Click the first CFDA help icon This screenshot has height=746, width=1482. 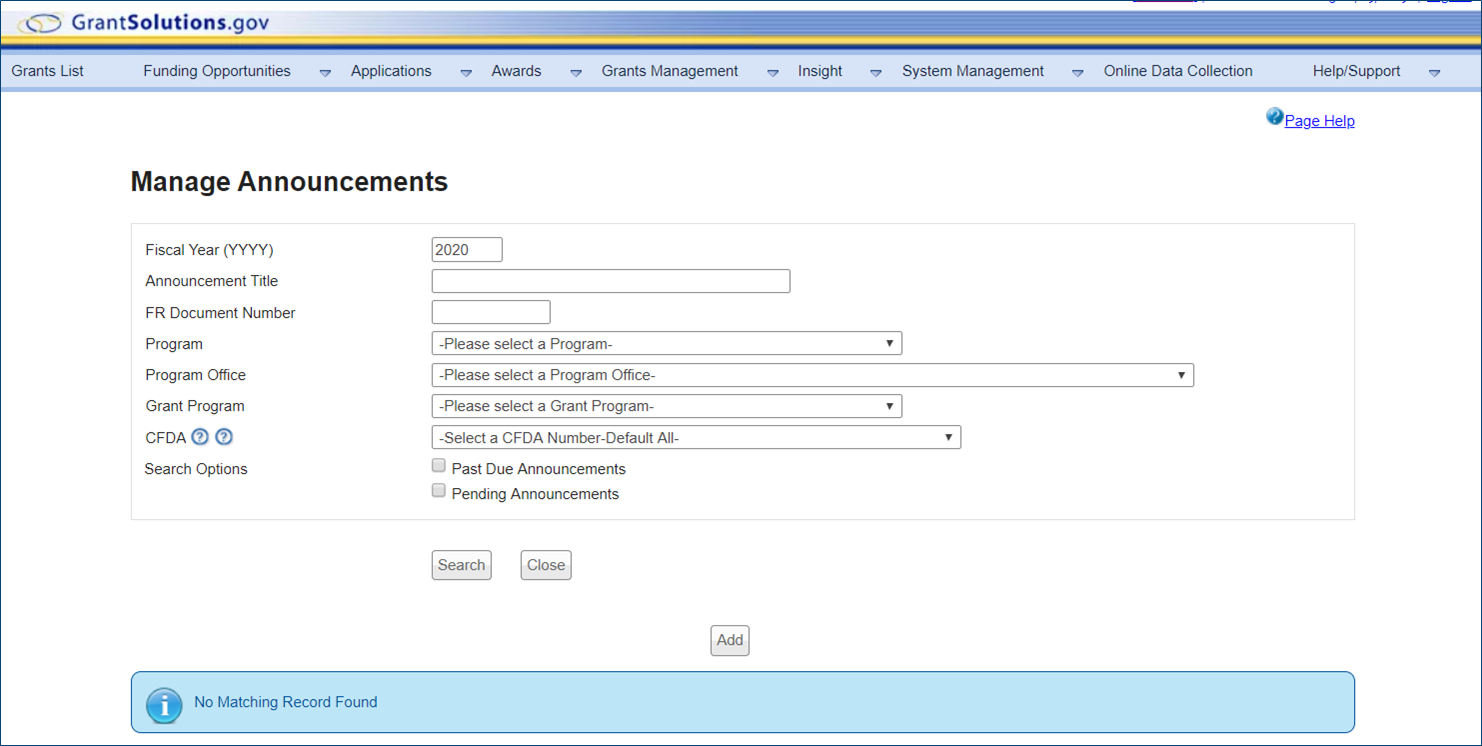coord(200,437)
